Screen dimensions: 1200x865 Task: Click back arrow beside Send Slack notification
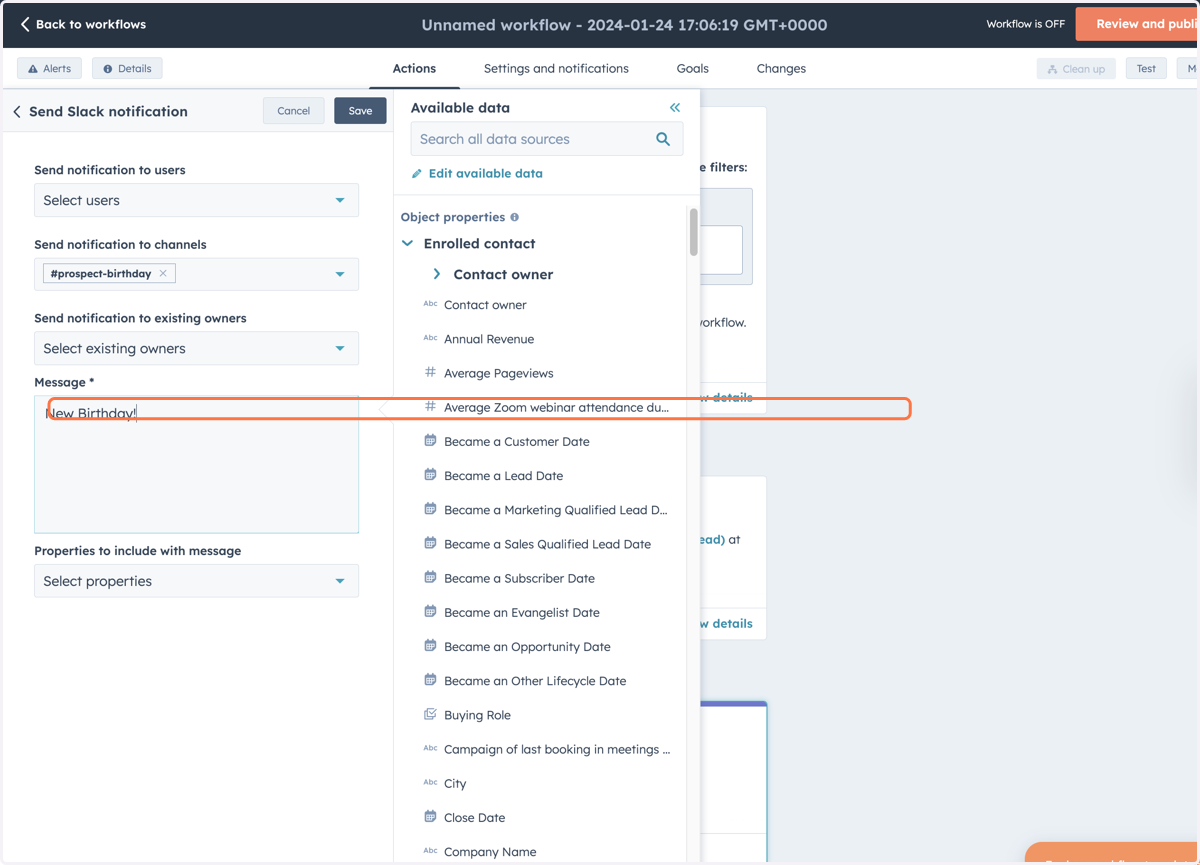pyautogui.click(x=17, y=111)
